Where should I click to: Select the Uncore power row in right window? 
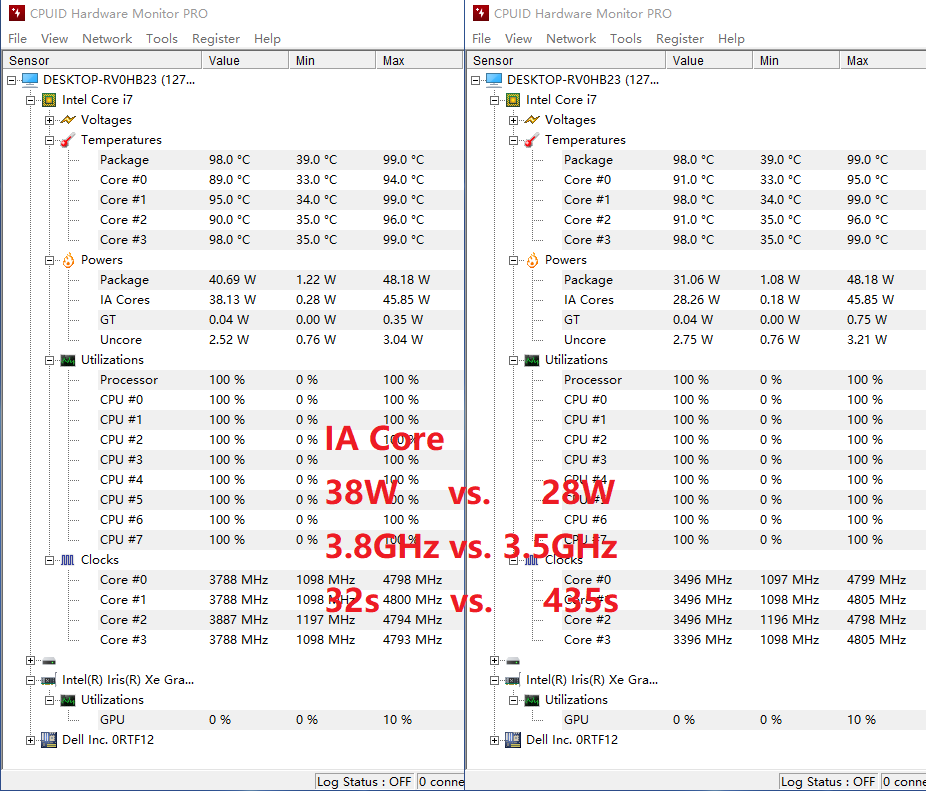[x=744, y=340]
